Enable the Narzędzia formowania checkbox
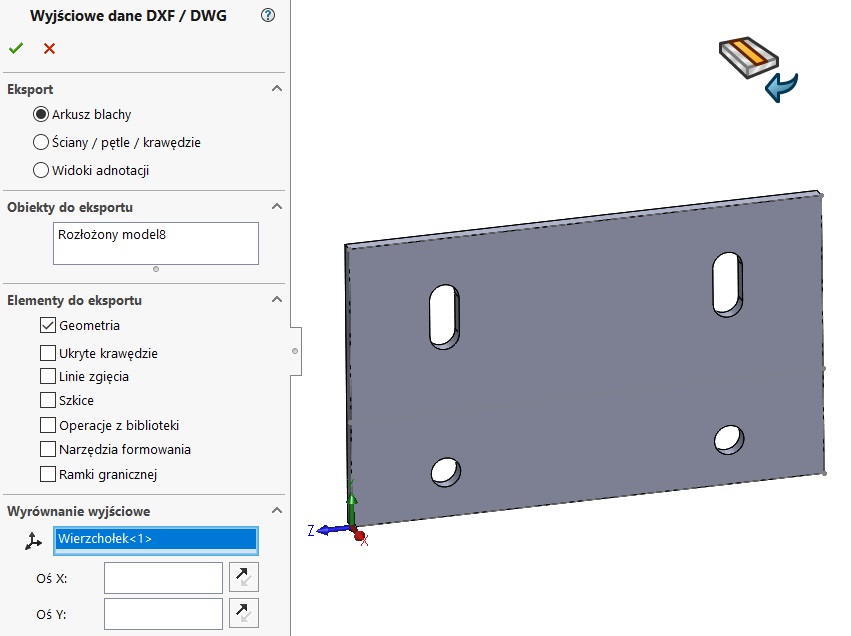The height and width of the screenshot is (636, 851). click(48, 449)
